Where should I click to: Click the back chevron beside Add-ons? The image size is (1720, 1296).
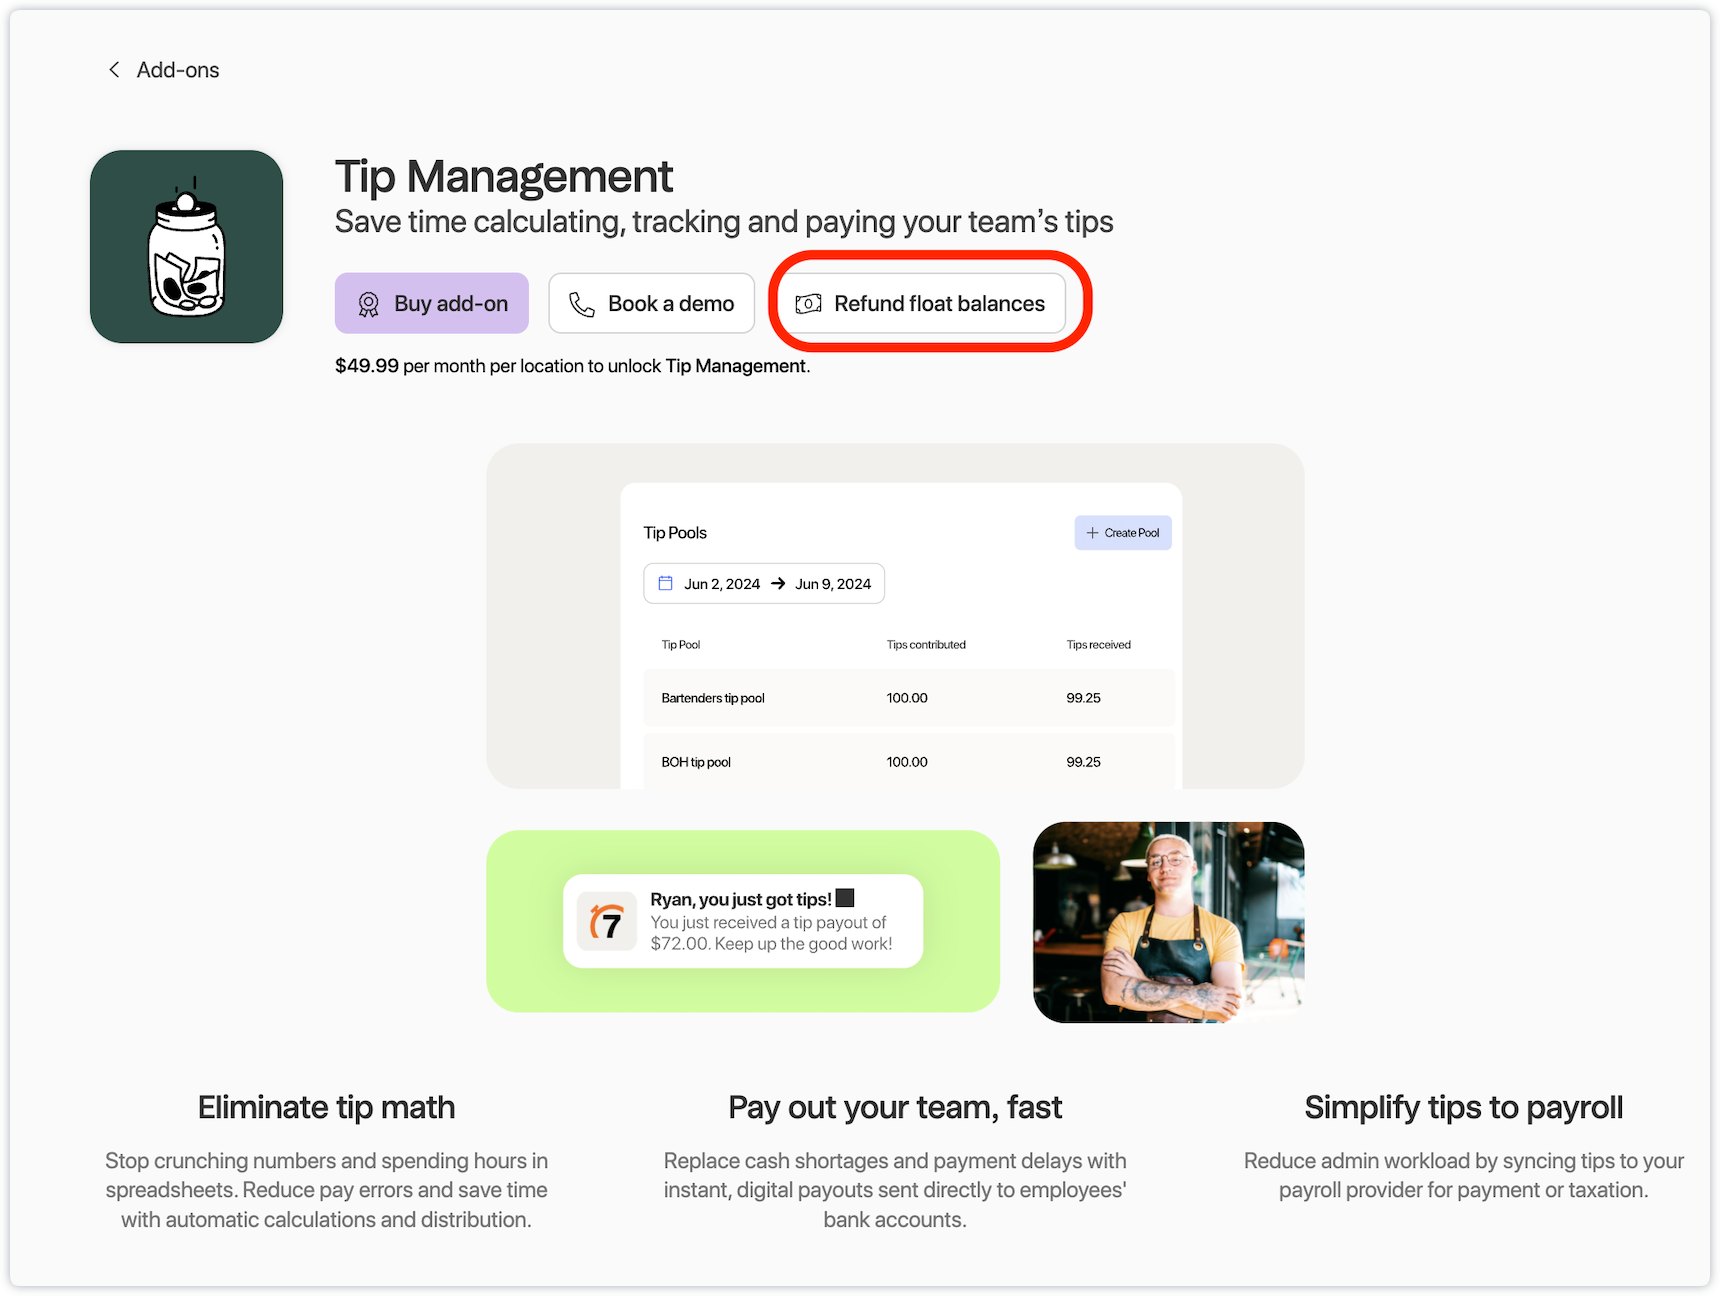pos(114,70)
